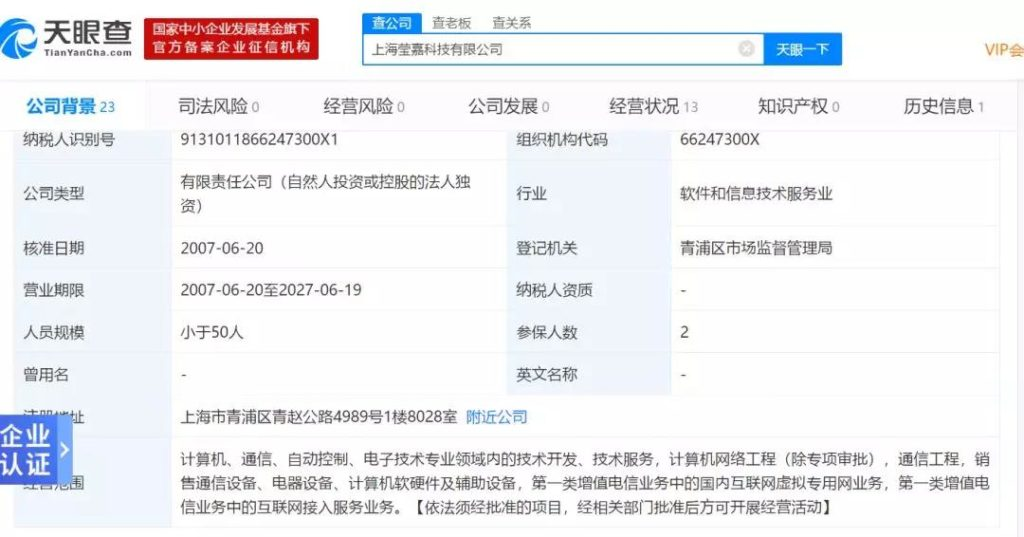Select registration authority 青浦区市场监督管理局
1024x537 pixels.
click(x=756, y=248)
